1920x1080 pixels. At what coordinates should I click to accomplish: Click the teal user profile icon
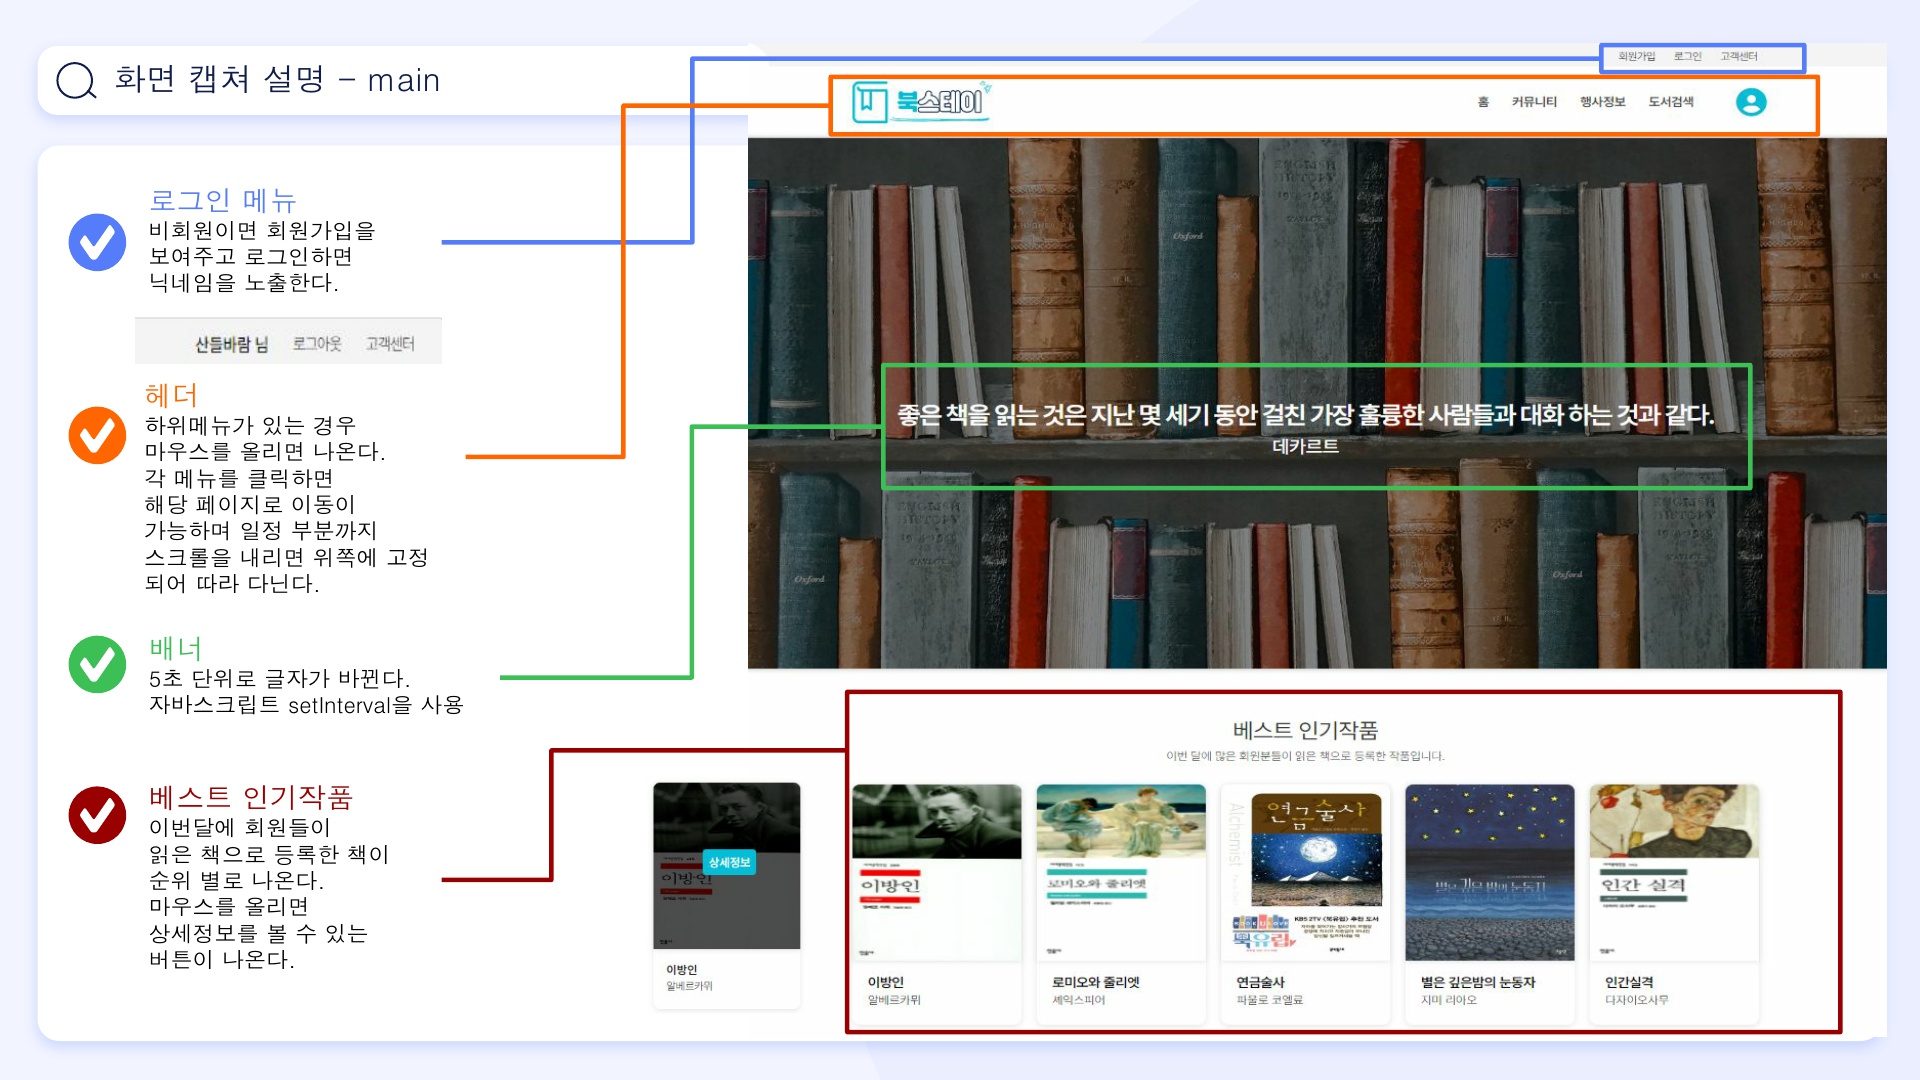1750,102
